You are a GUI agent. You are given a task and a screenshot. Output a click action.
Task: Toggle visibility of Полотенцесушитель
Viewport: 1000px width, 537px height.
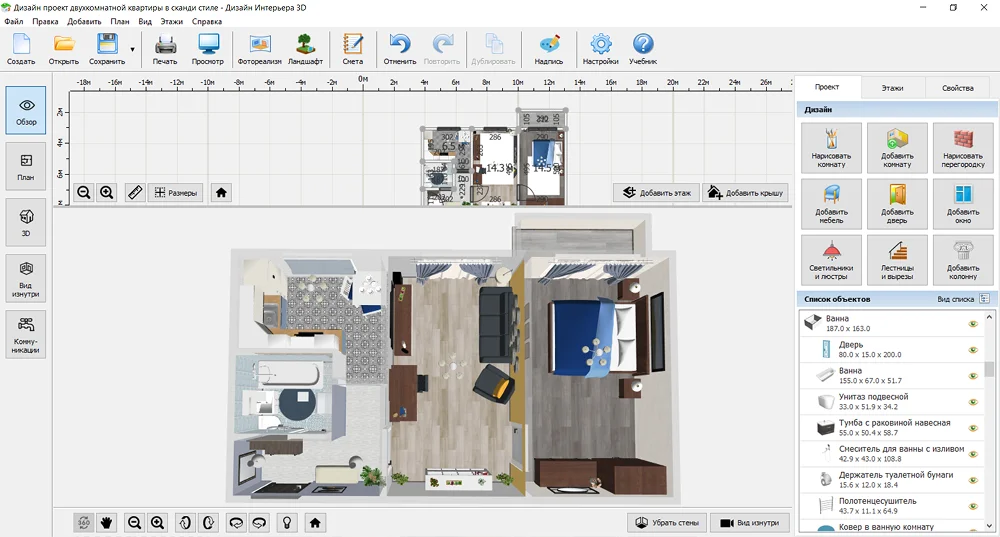point(971,506)
